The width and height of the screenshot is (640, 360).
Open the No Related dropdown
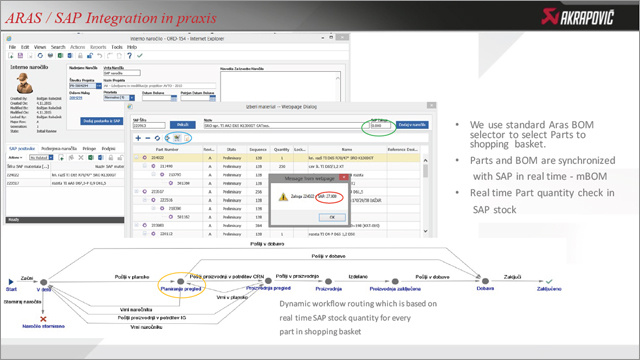[x=41, y=158]
